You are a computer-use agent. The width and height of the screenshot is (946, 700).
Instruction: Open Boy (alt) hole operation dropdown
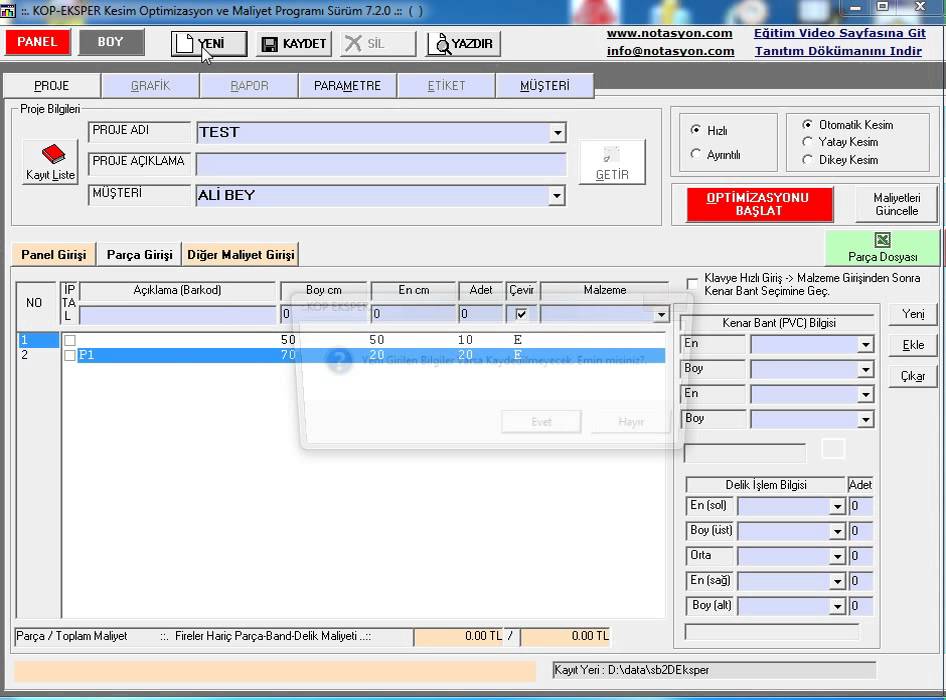837,606
